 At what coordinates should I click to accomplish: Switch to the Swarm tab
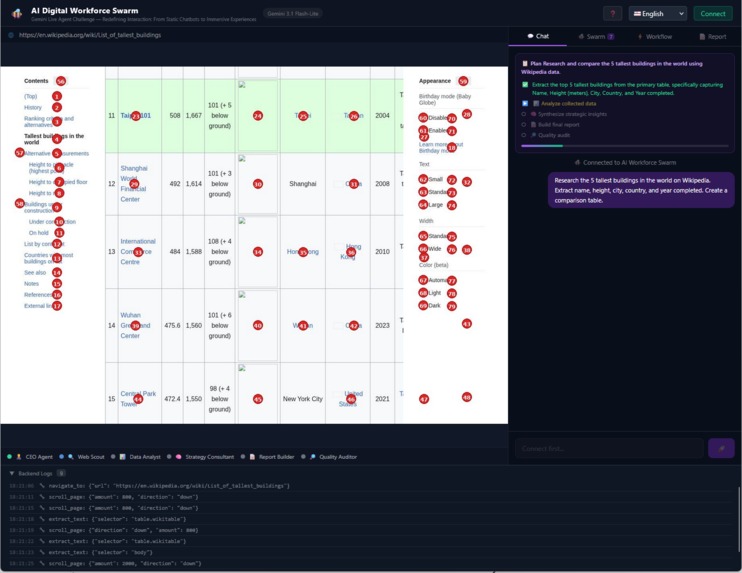click(596, 36)
